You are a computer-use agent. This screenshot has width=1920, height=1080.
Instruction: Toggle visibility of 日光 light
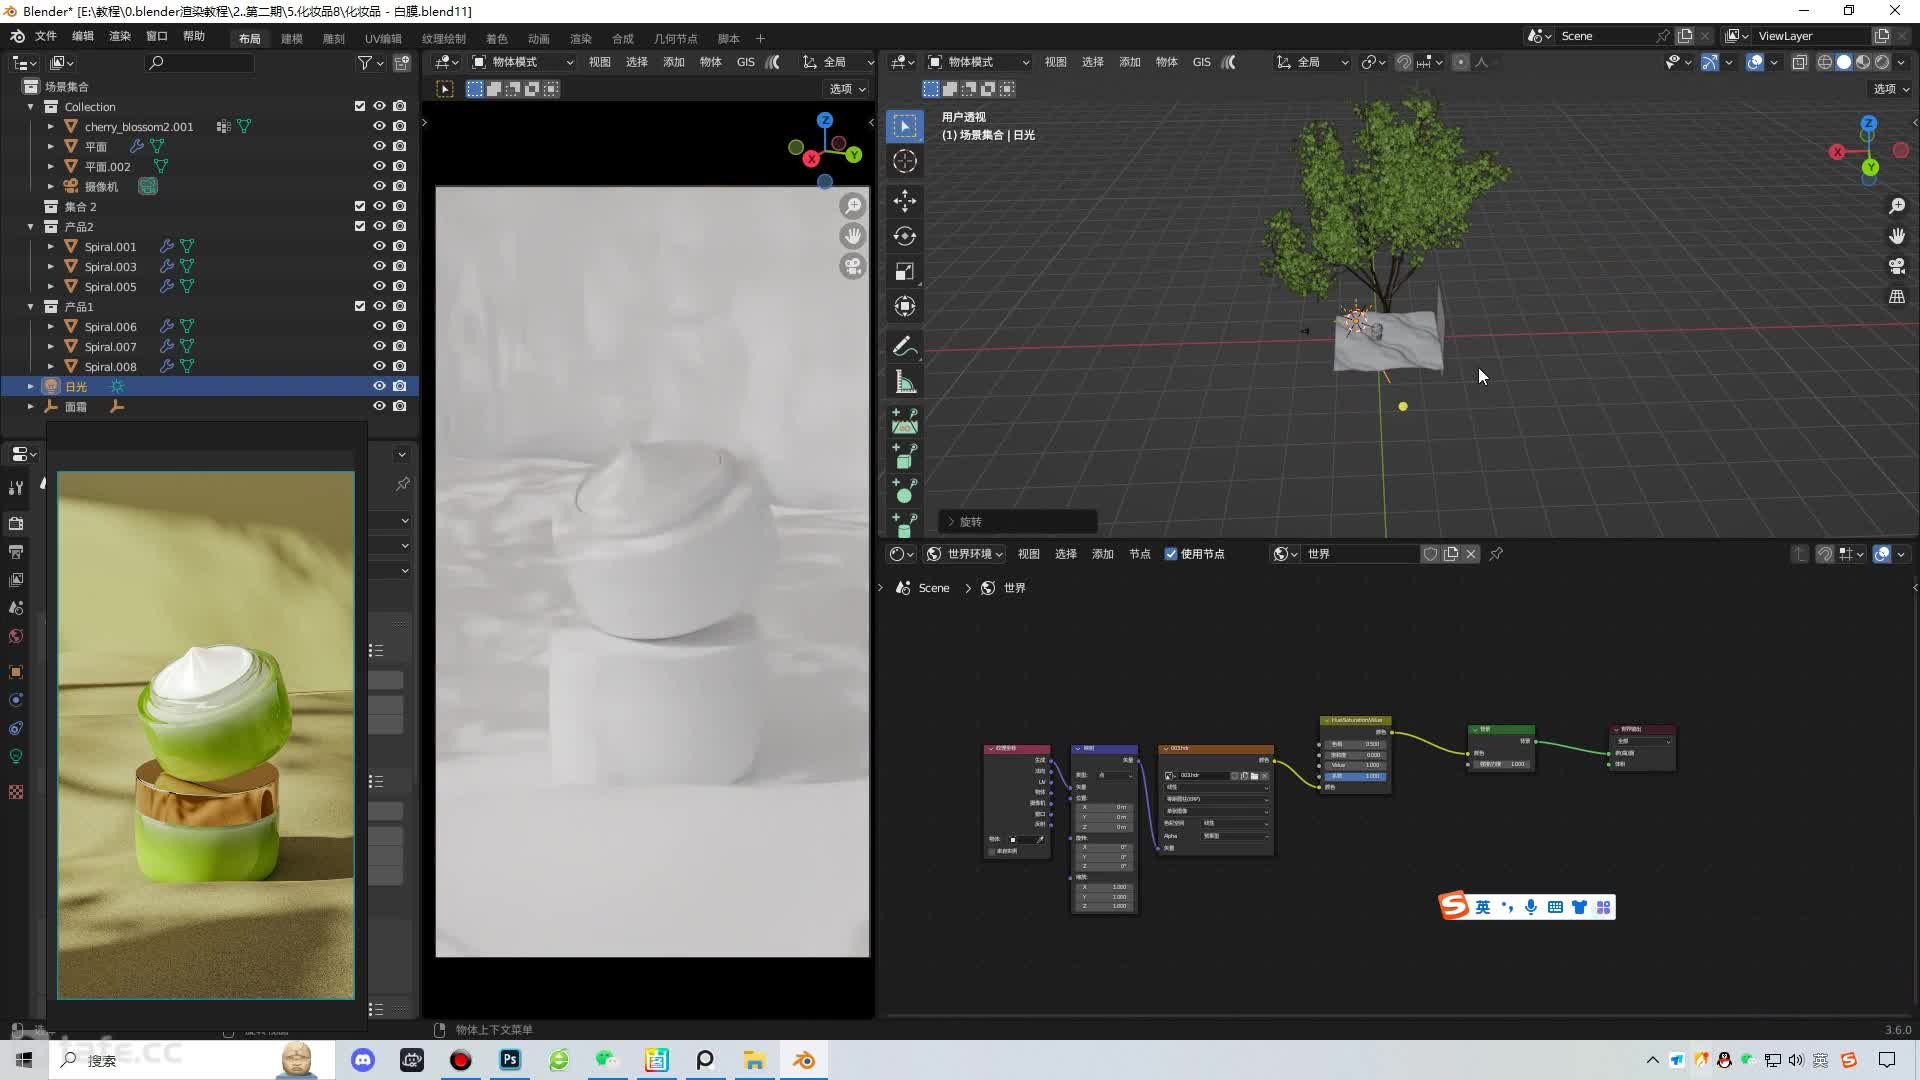tap(379, 386)
